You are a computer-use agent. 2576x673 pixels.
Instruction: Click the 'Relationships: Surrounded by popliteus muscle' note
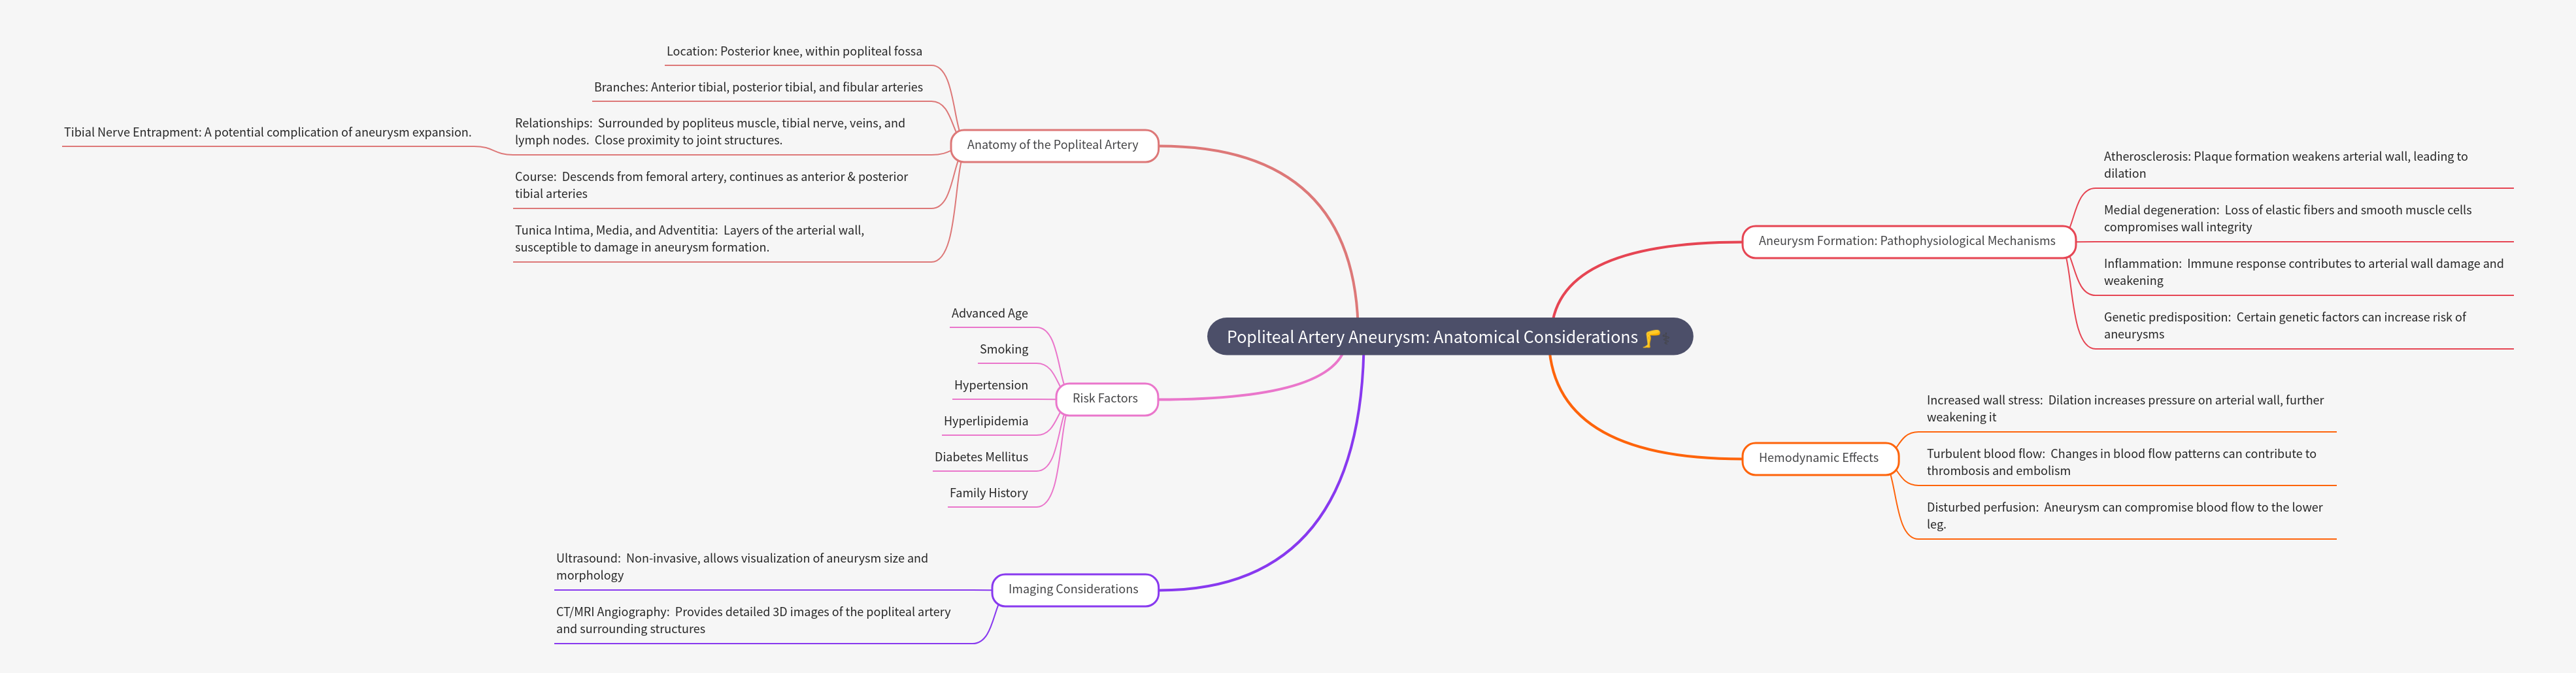click(710, 131)
